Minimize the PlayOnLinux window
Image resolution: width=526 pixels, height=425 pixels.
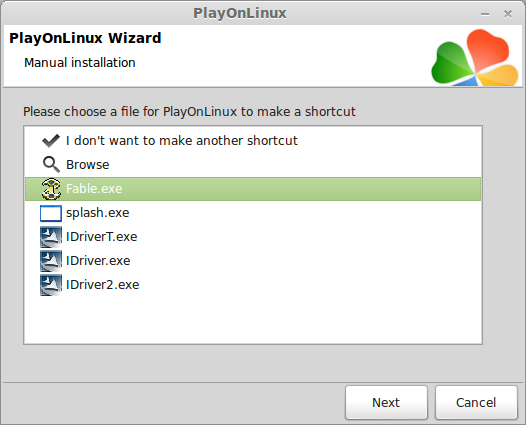point(485,14)
